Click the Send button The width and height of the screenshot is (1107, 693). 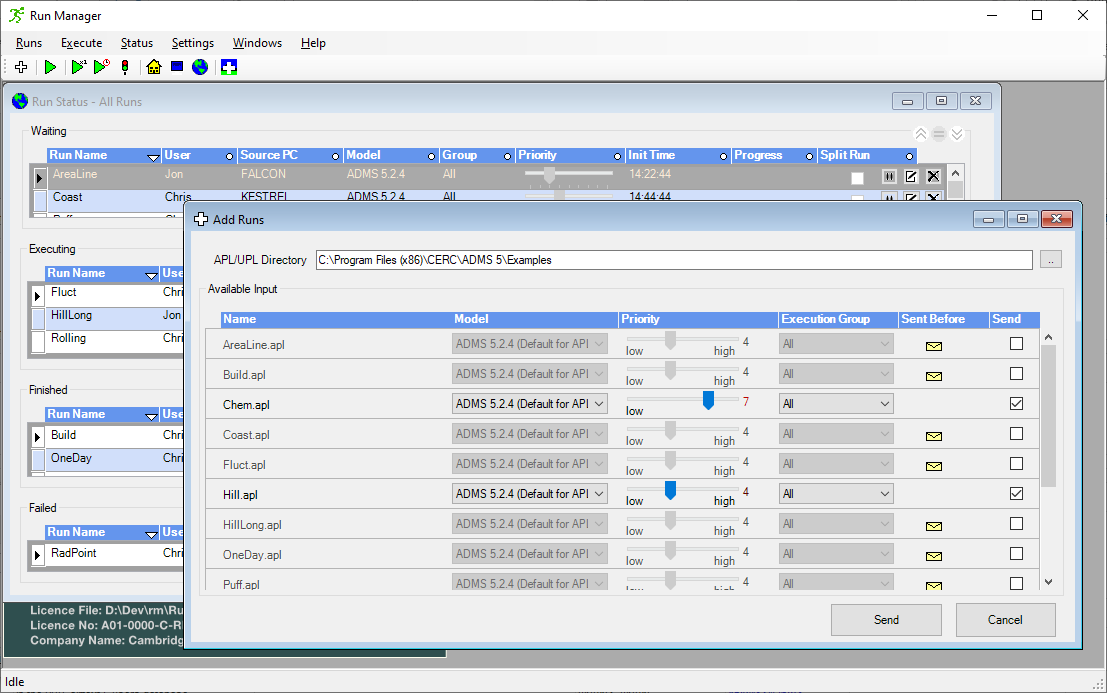point(886,620)
